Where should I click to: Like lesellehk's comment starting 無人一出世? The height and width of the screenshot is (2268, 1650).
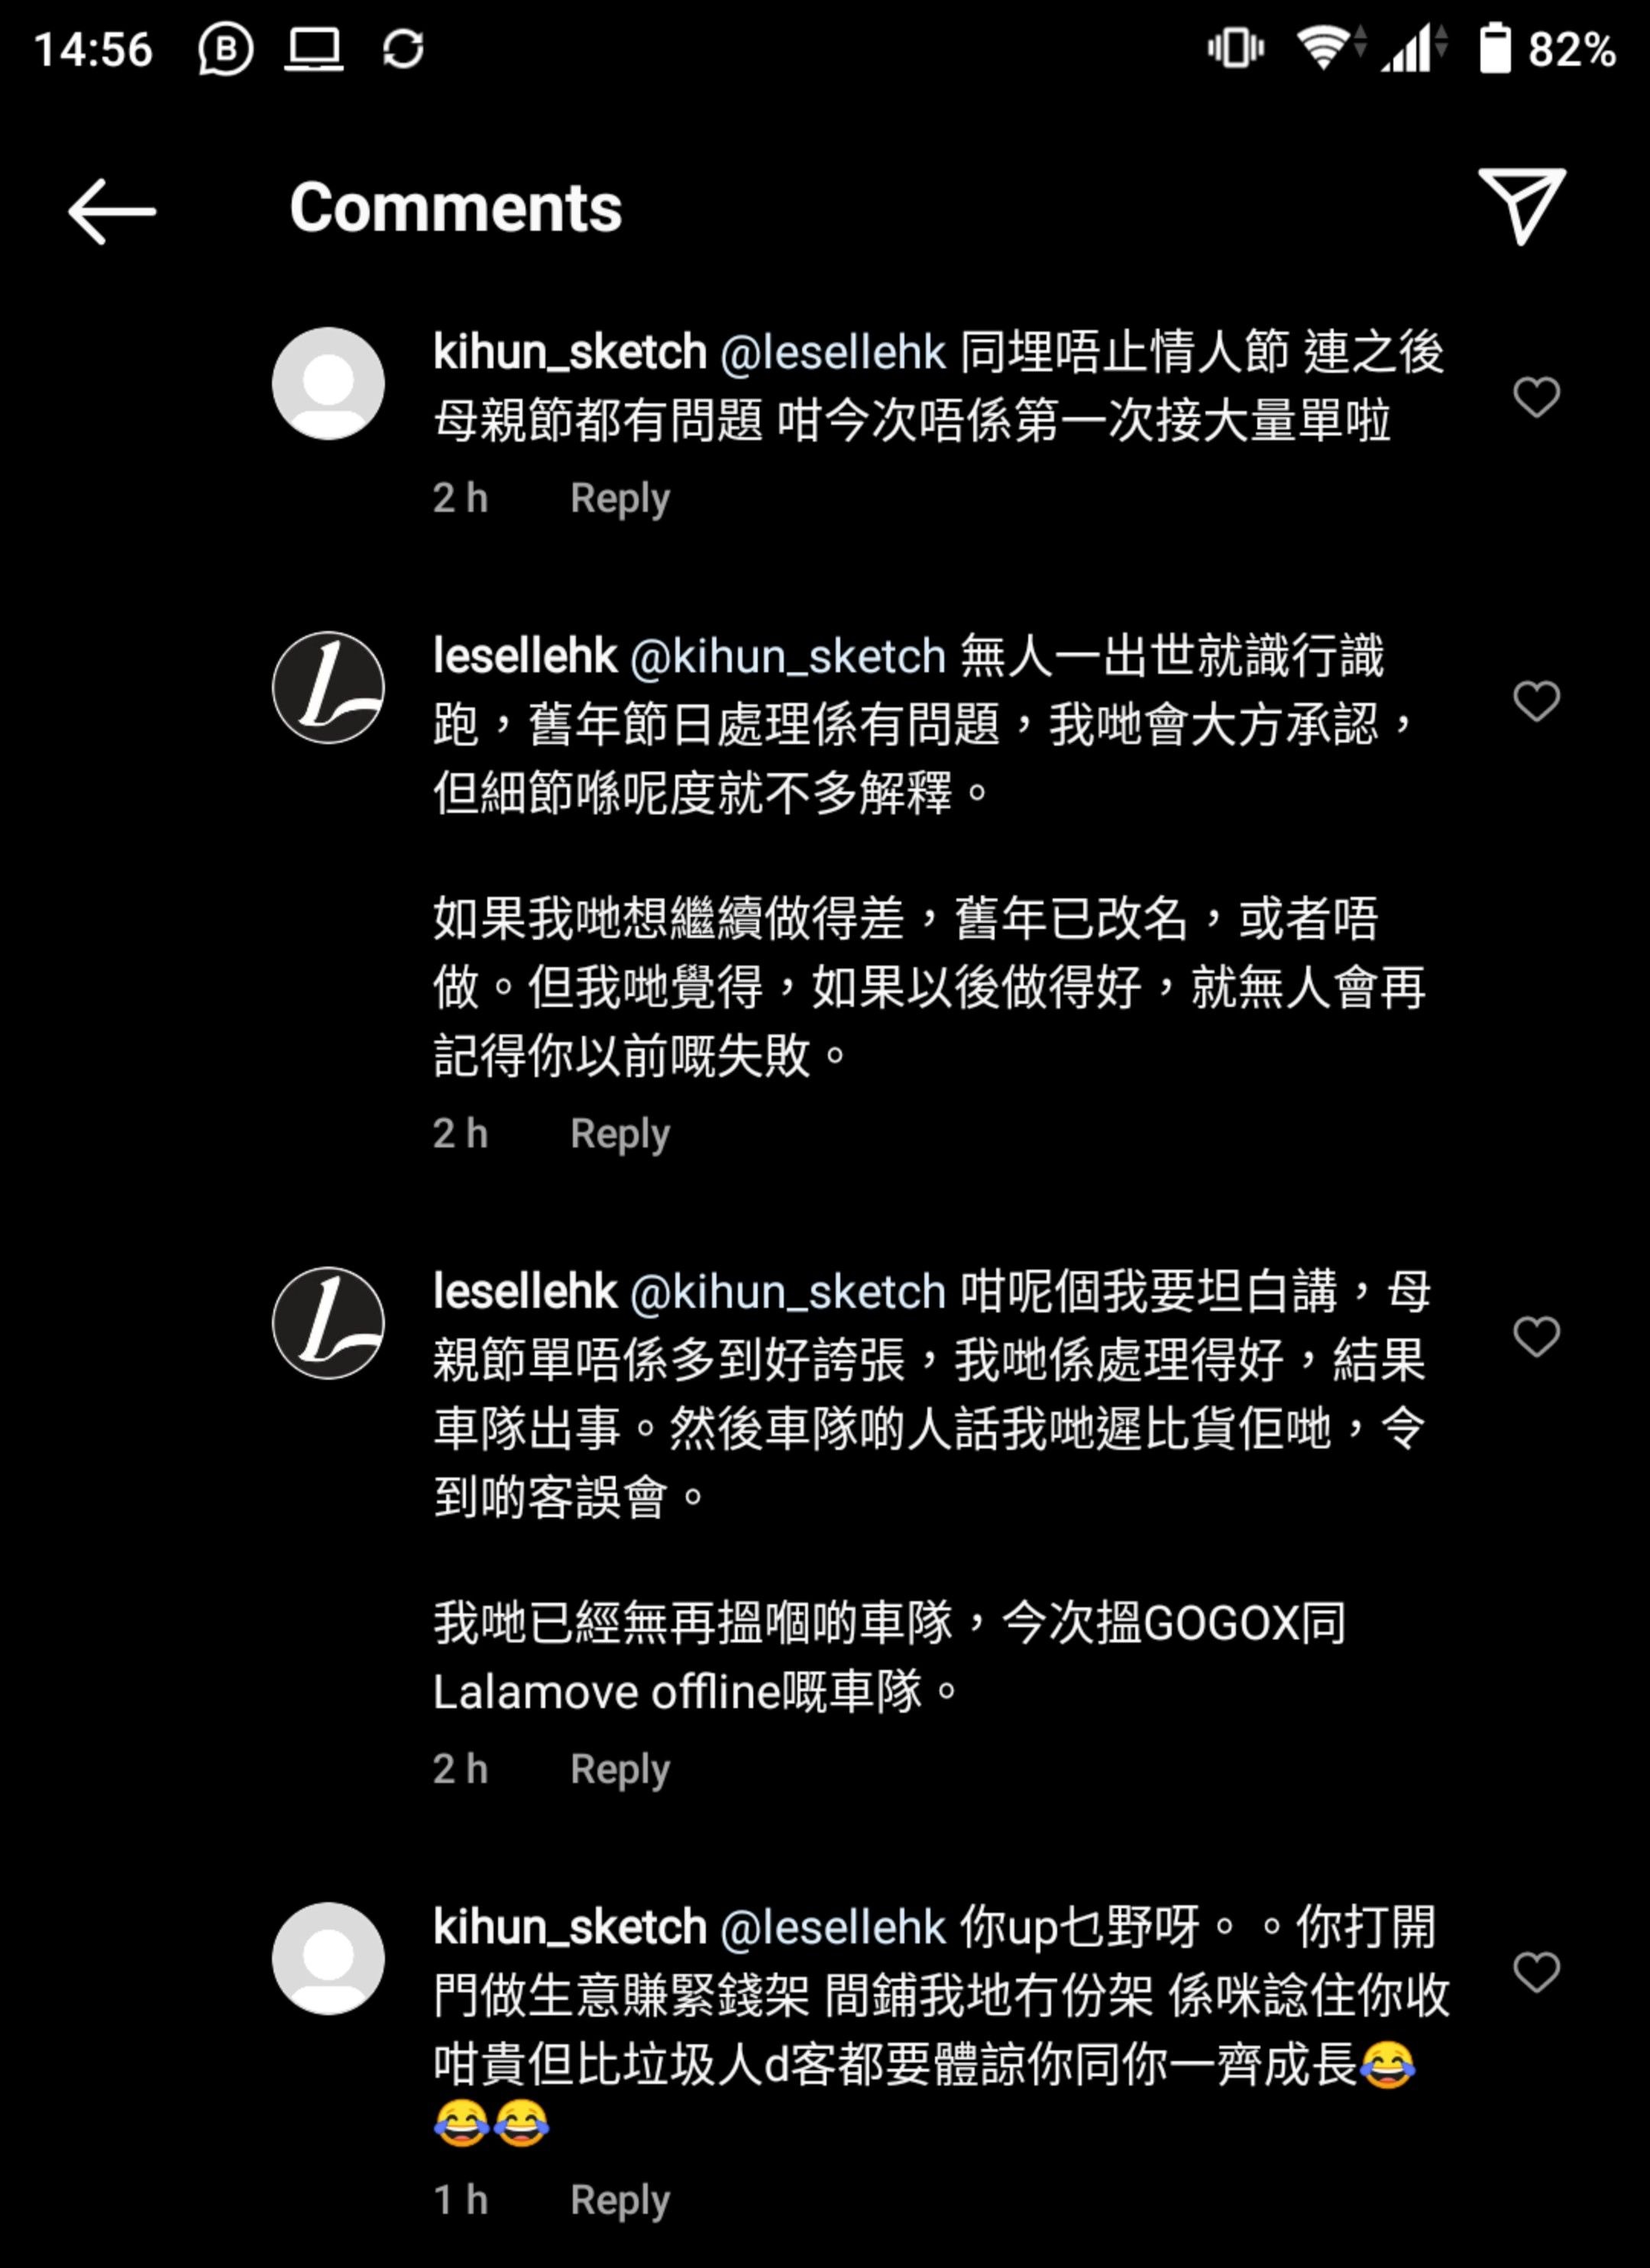tap(1536, 701)
